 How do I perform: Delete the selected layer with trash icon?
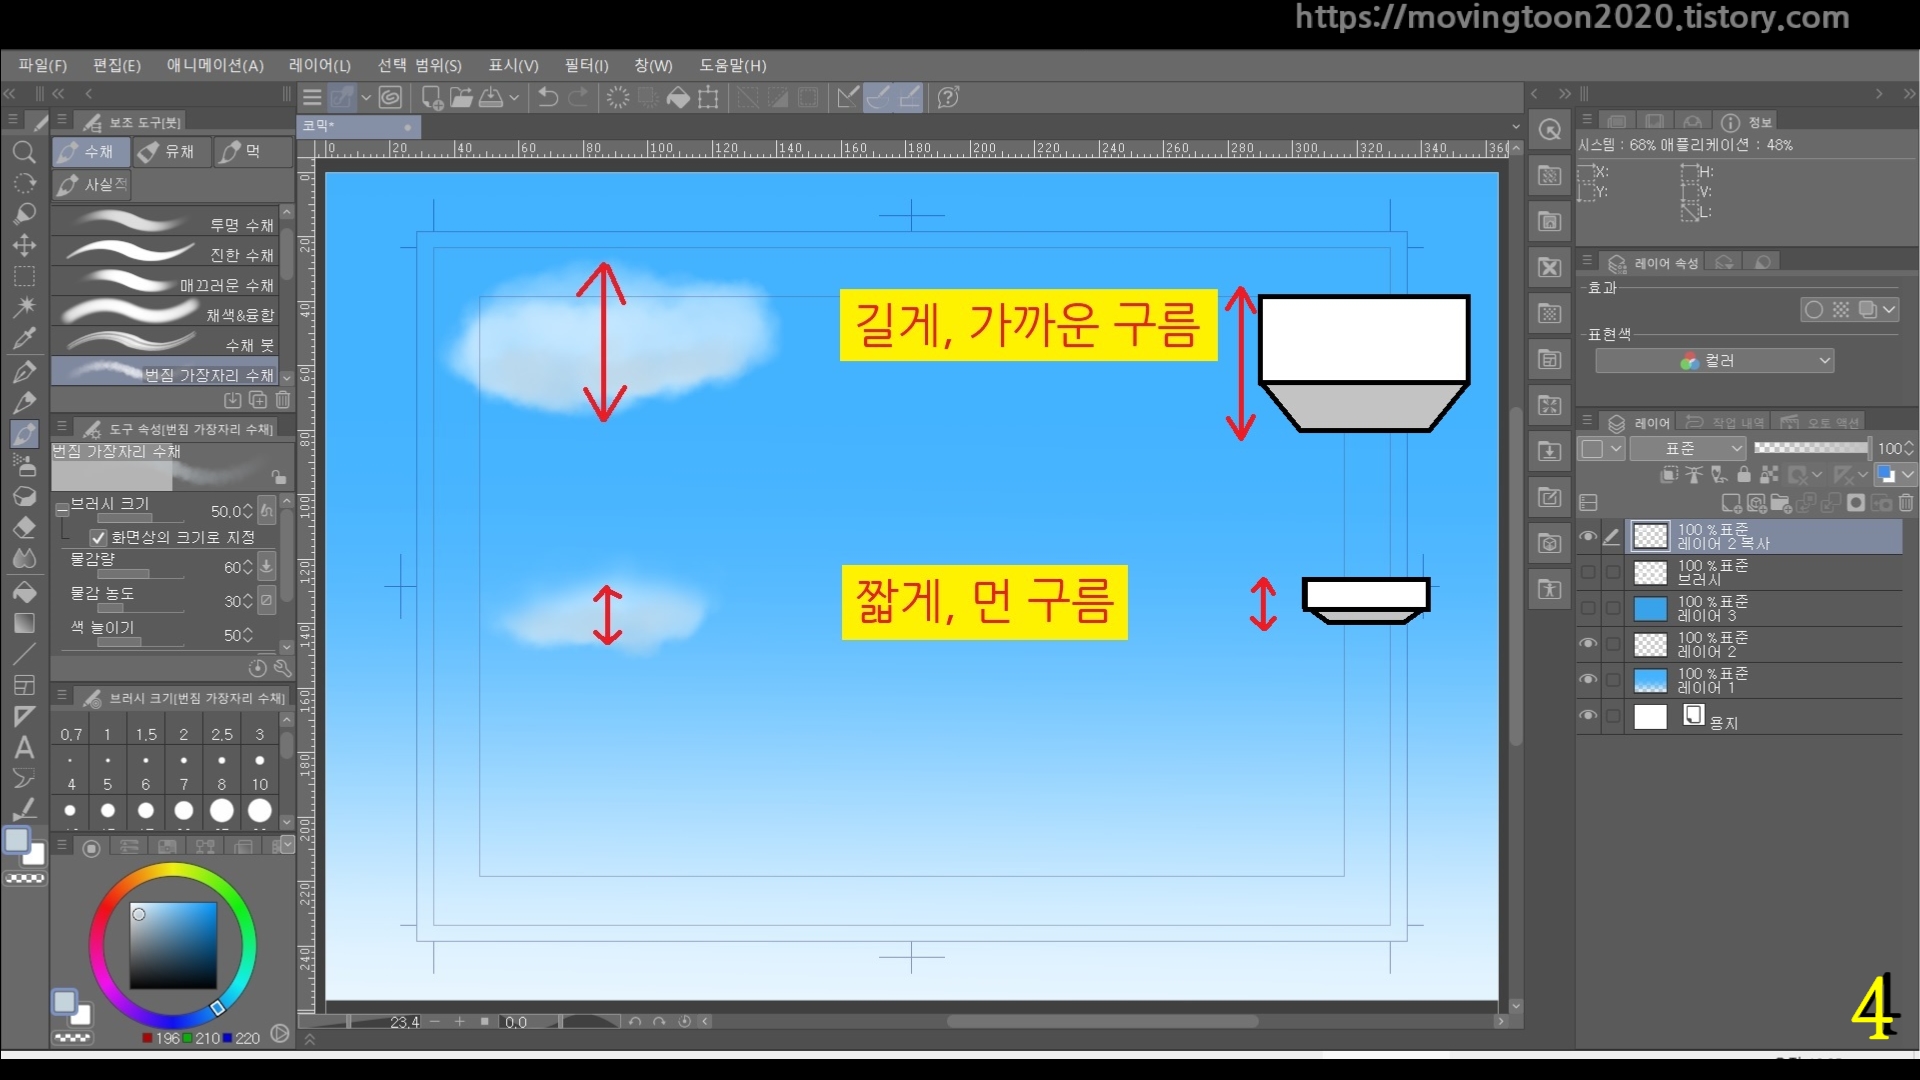pyautogui.click(x=1906, y=503)
